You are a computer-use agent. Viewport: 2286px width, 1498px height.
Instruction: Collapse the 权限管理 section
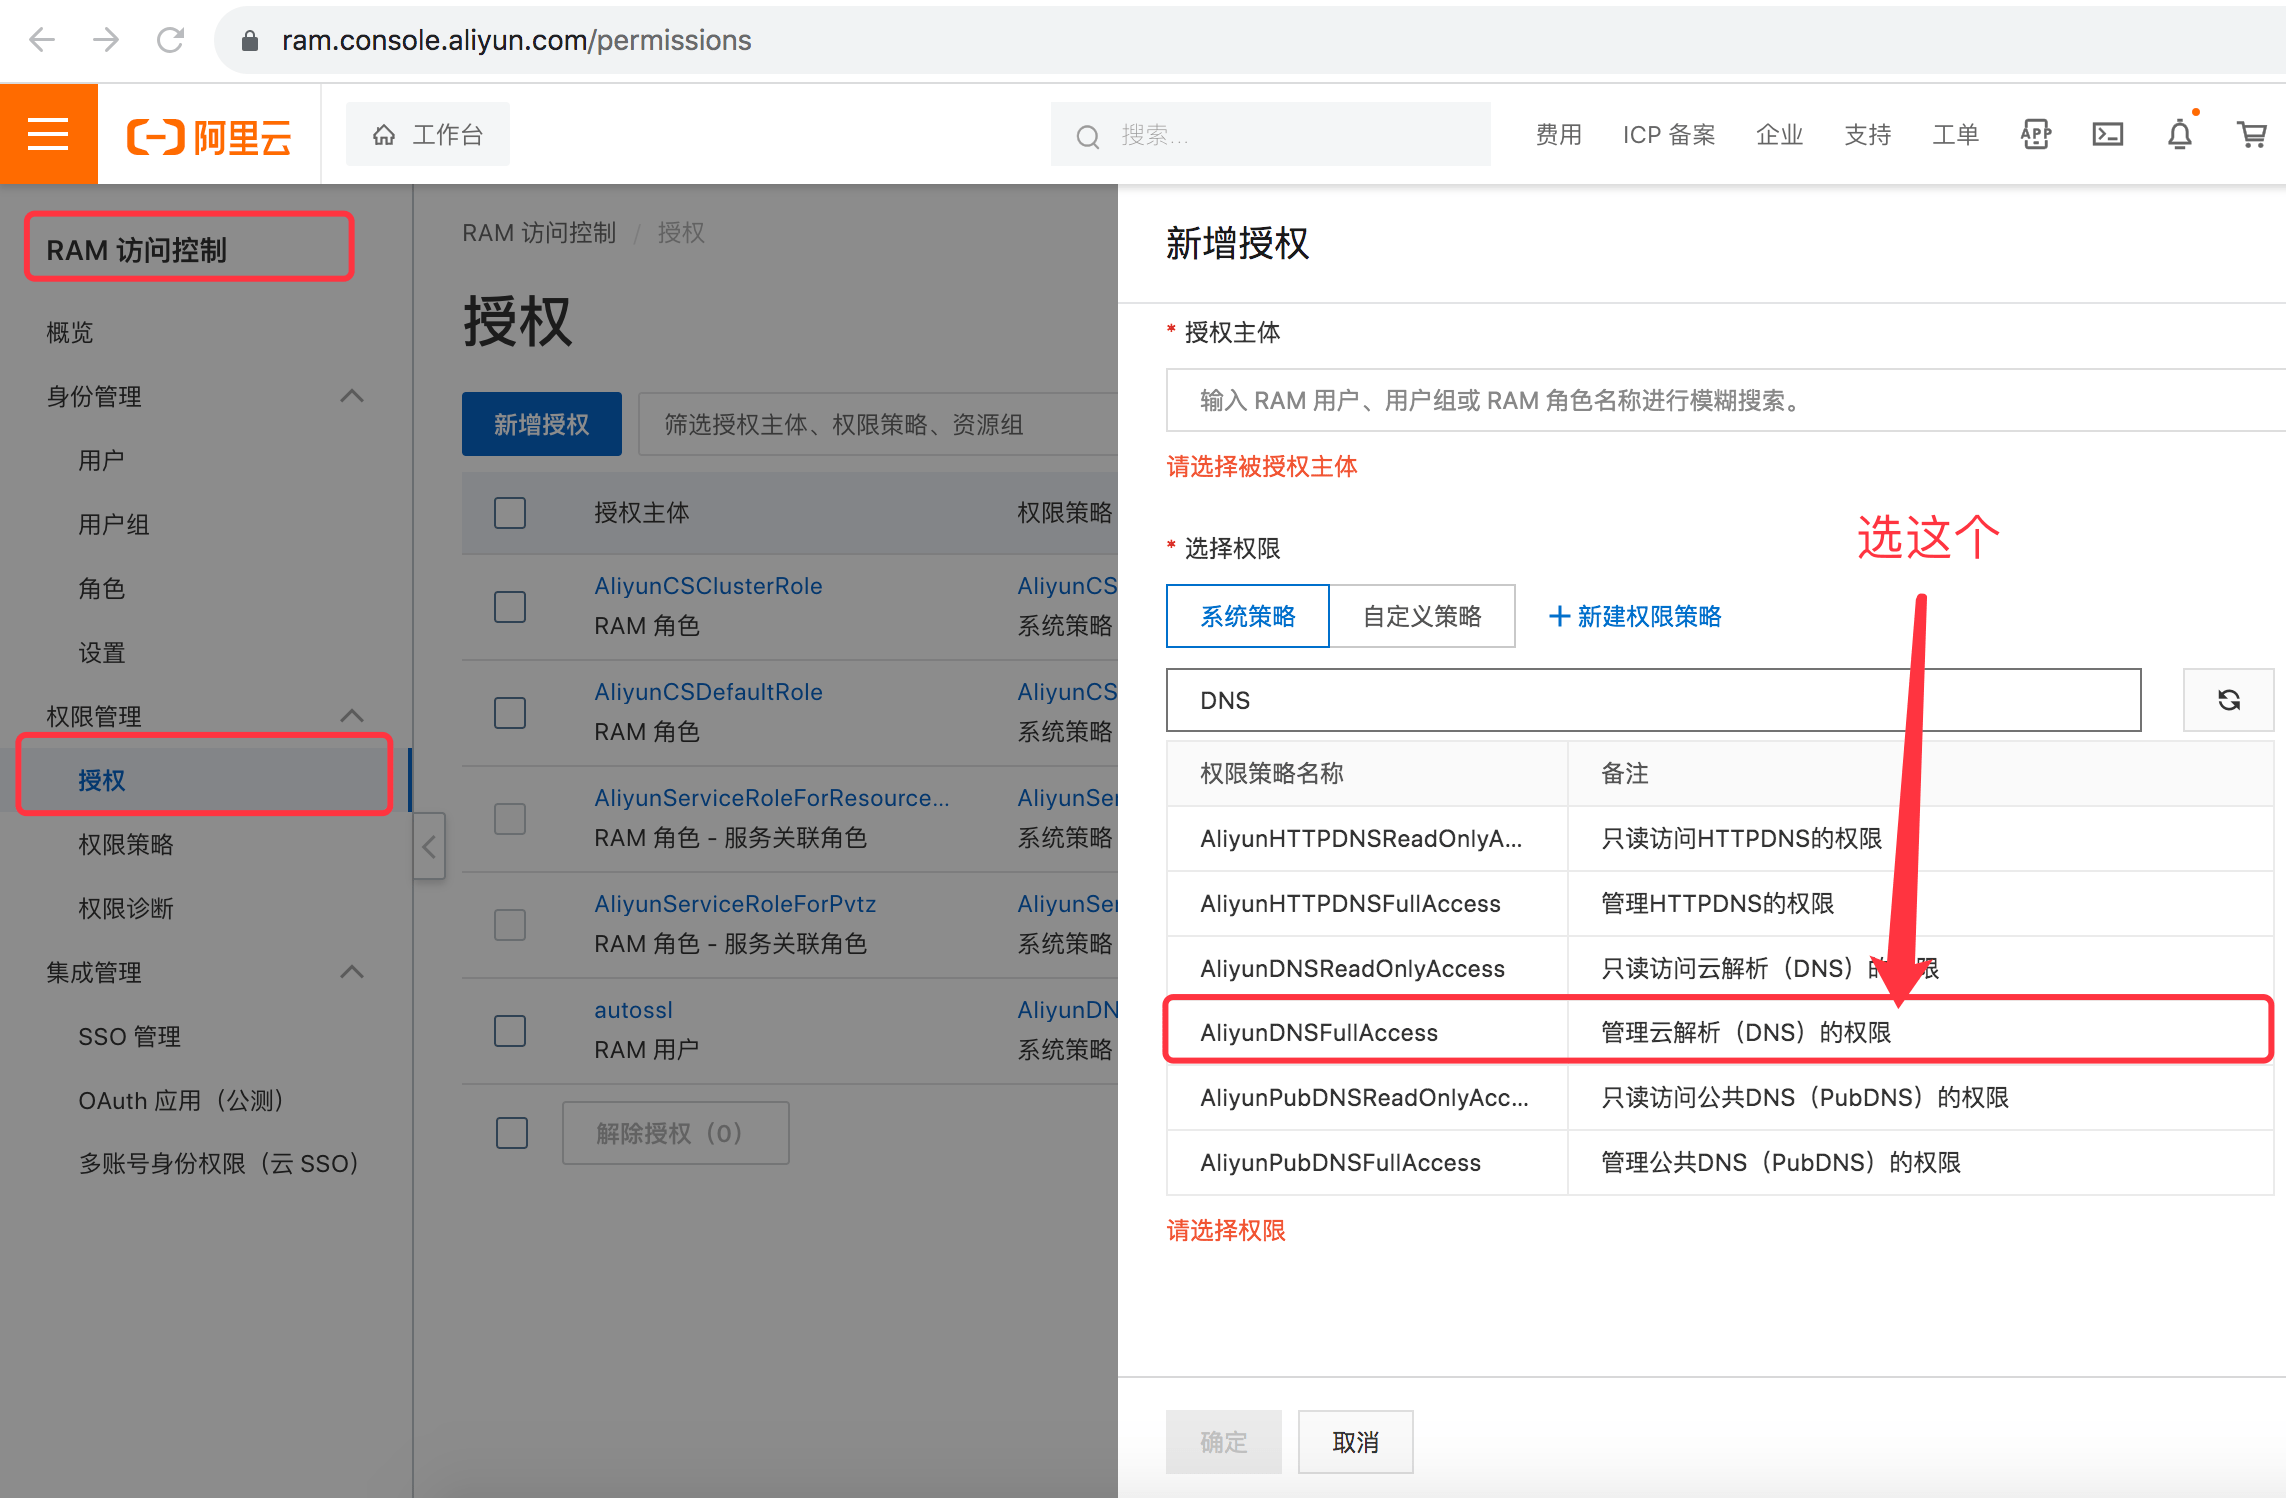[352, 716]
